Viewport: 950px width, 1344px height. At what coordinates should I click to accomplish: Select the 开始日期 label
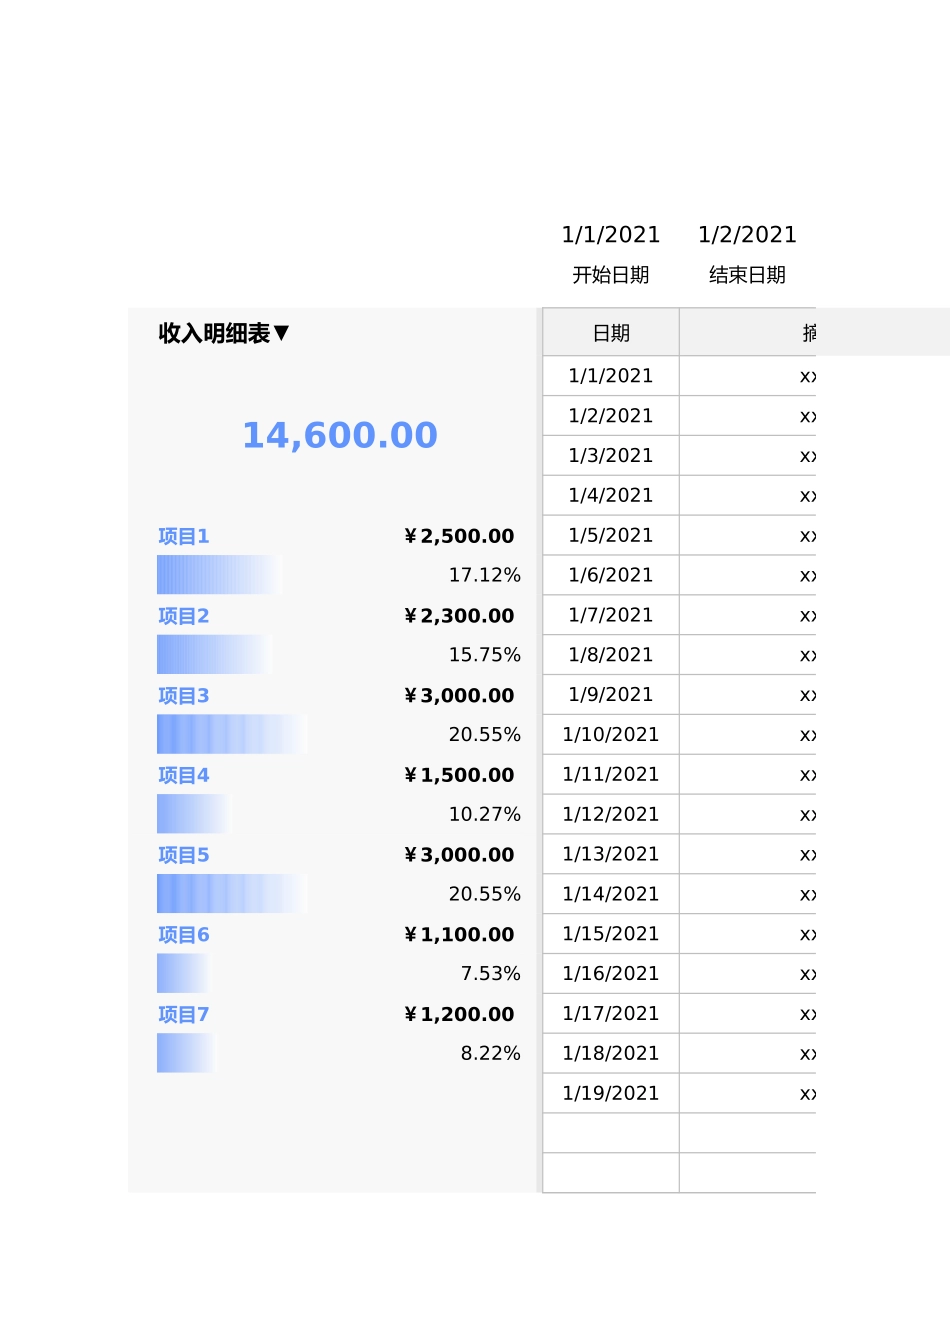click(x=611, y=275)
